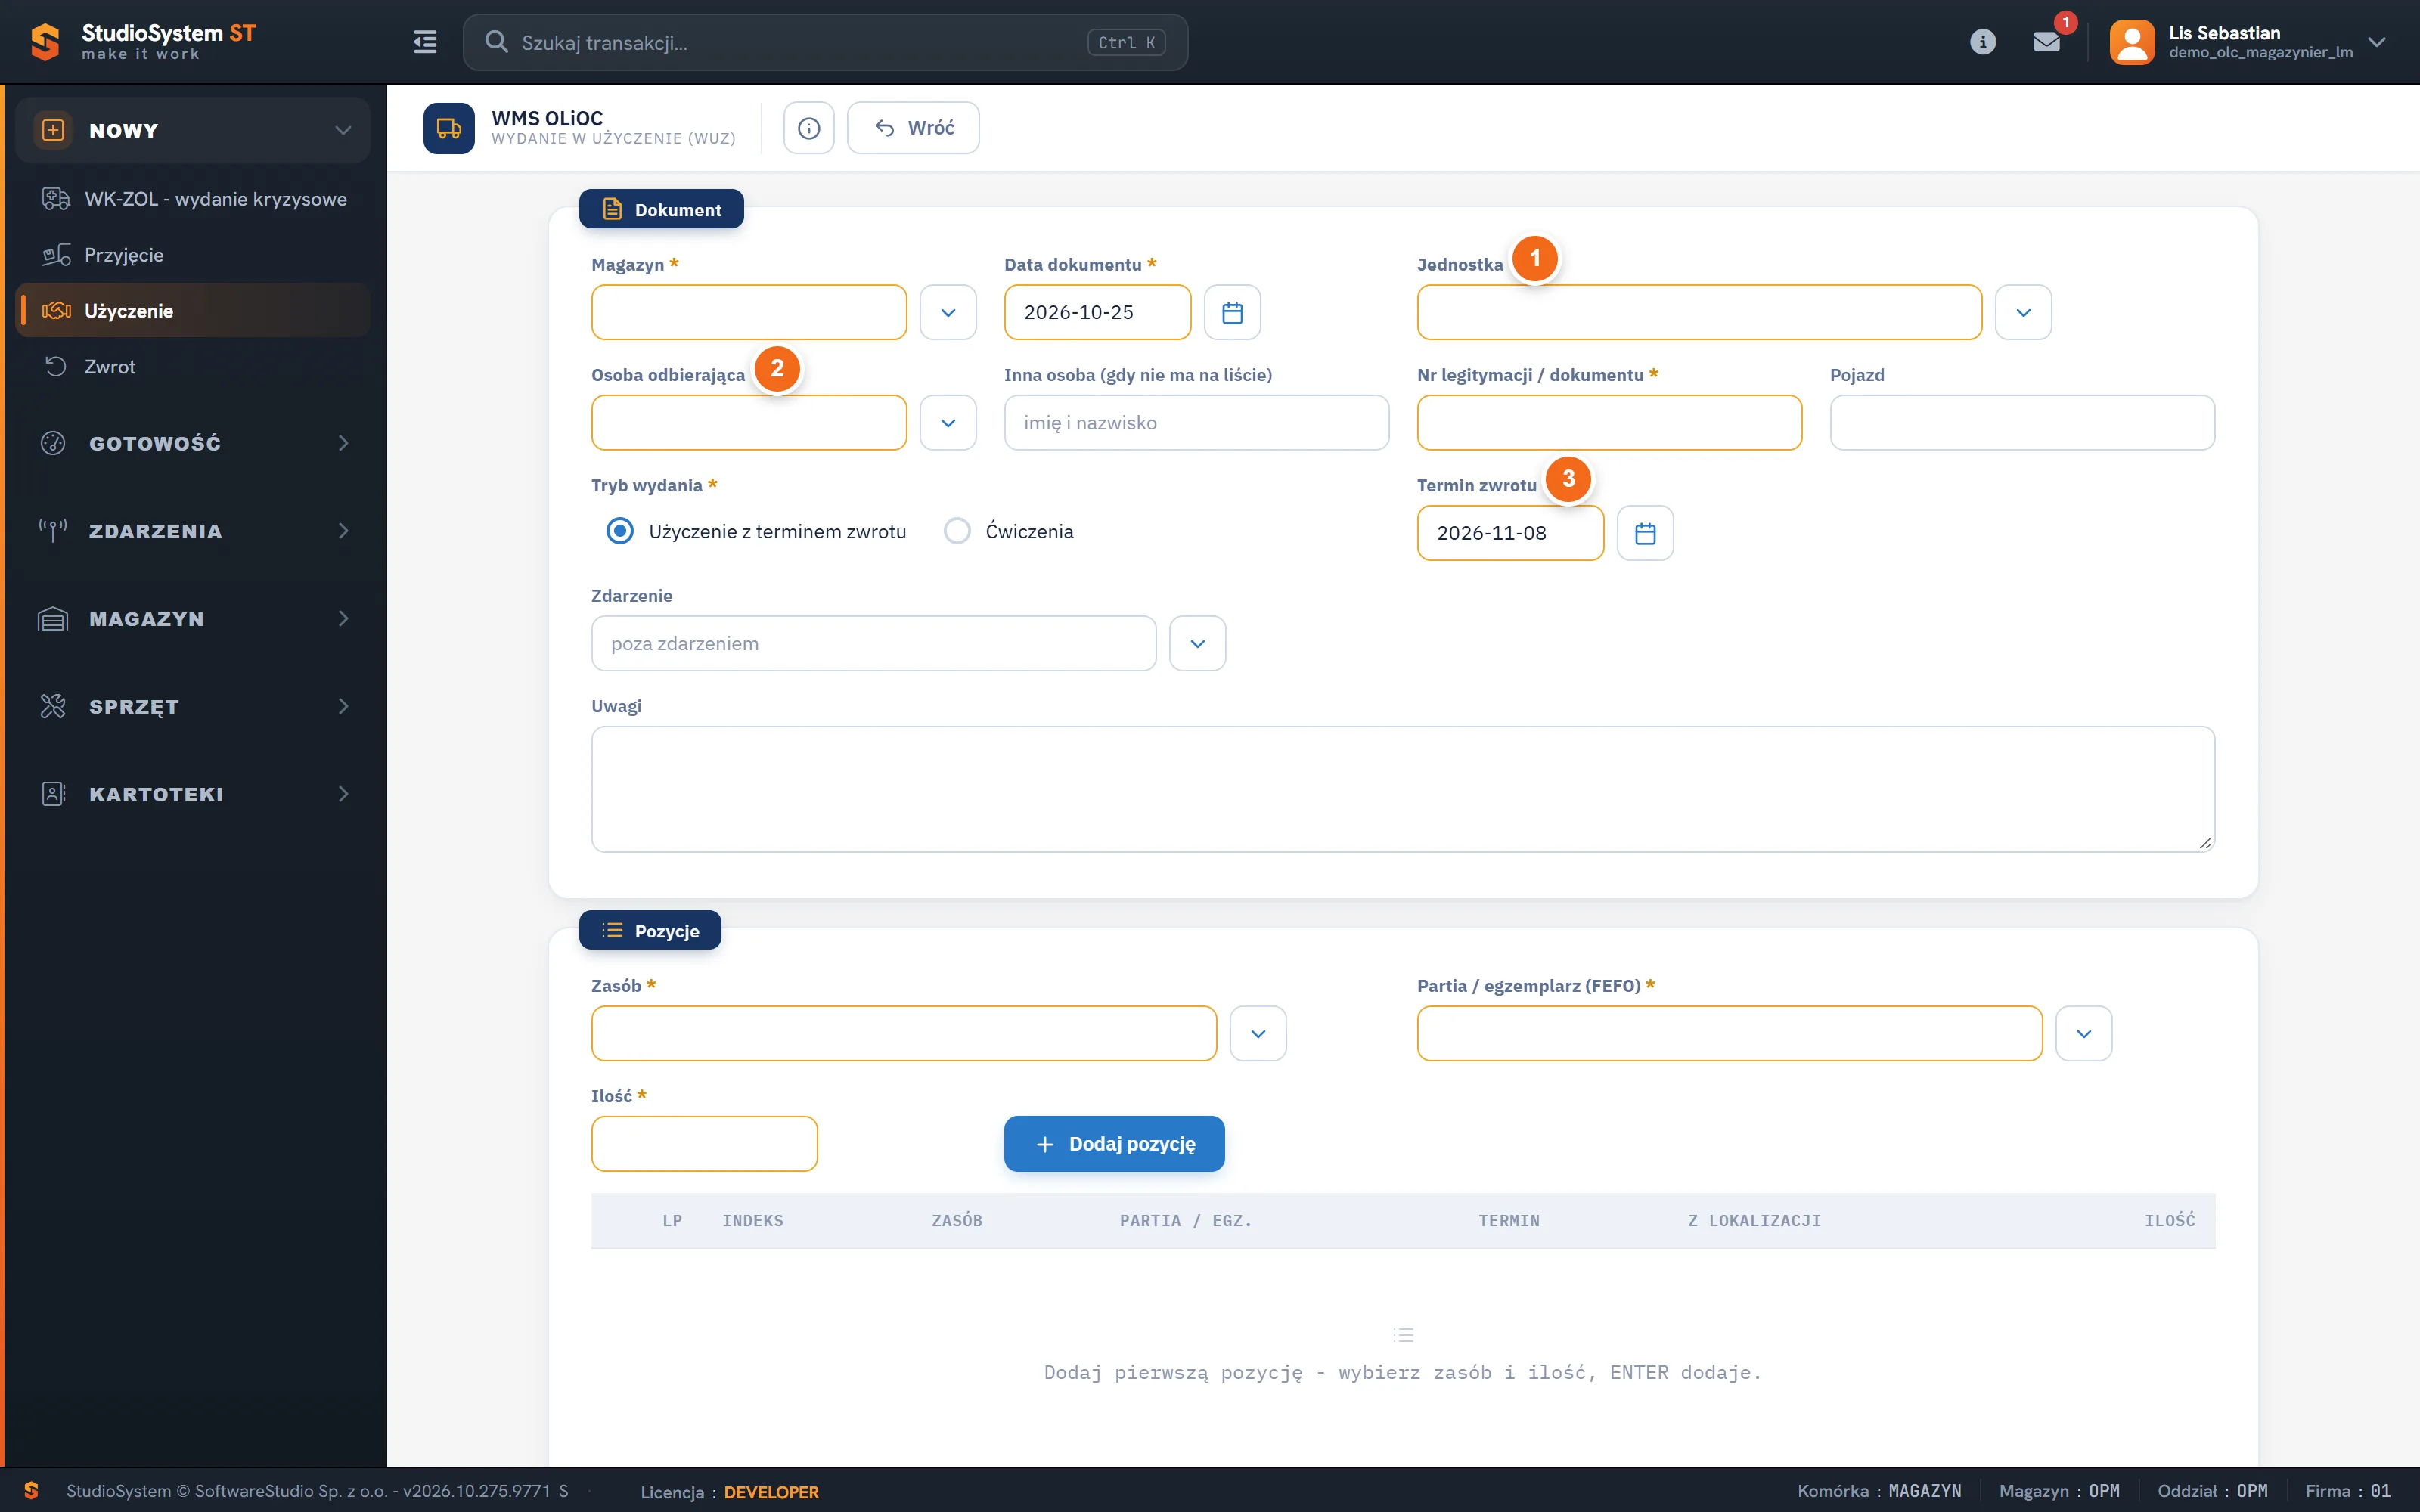The width and height of the screenshot is (2420, 1512).
Task: Click the Dodaj pozycję button
Action: click(1114, 1144)
